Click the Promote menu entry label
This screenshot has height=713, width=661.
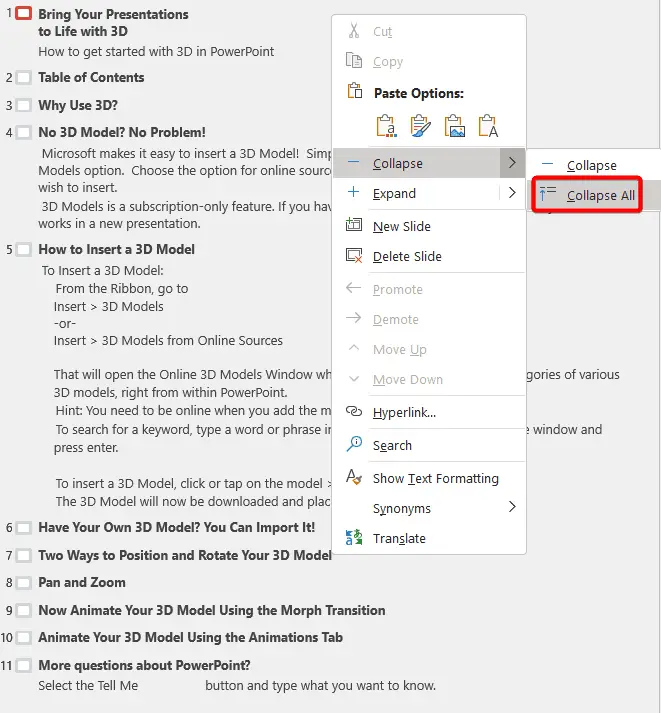(x=398, y=290)
